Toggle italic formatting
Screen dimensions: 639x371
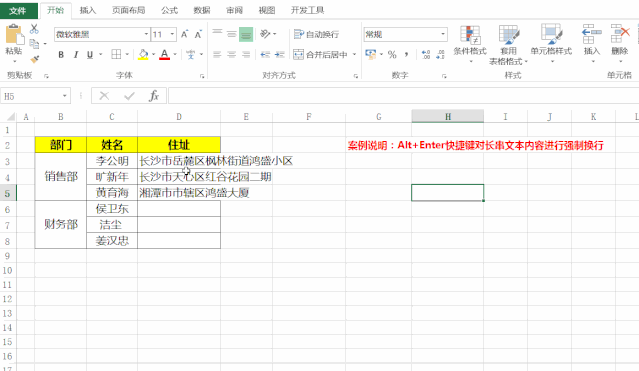pos(75,55)
